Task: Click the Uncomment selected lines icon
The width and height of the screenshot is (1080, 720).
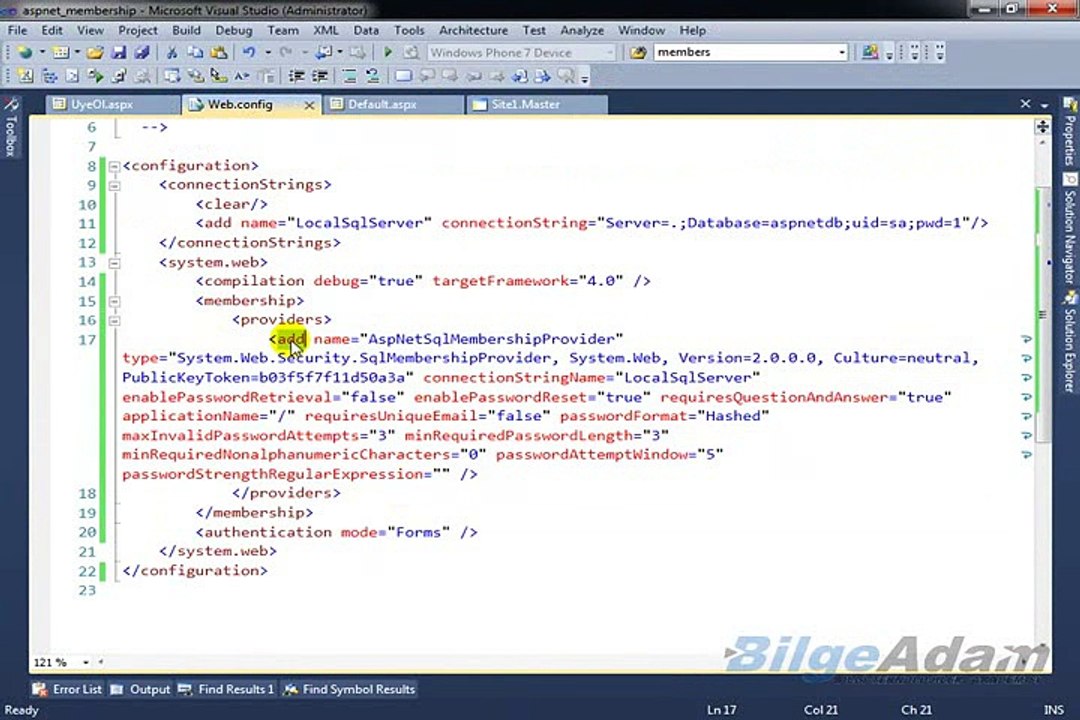Action: pyautogui.click(x=372, y=76)
